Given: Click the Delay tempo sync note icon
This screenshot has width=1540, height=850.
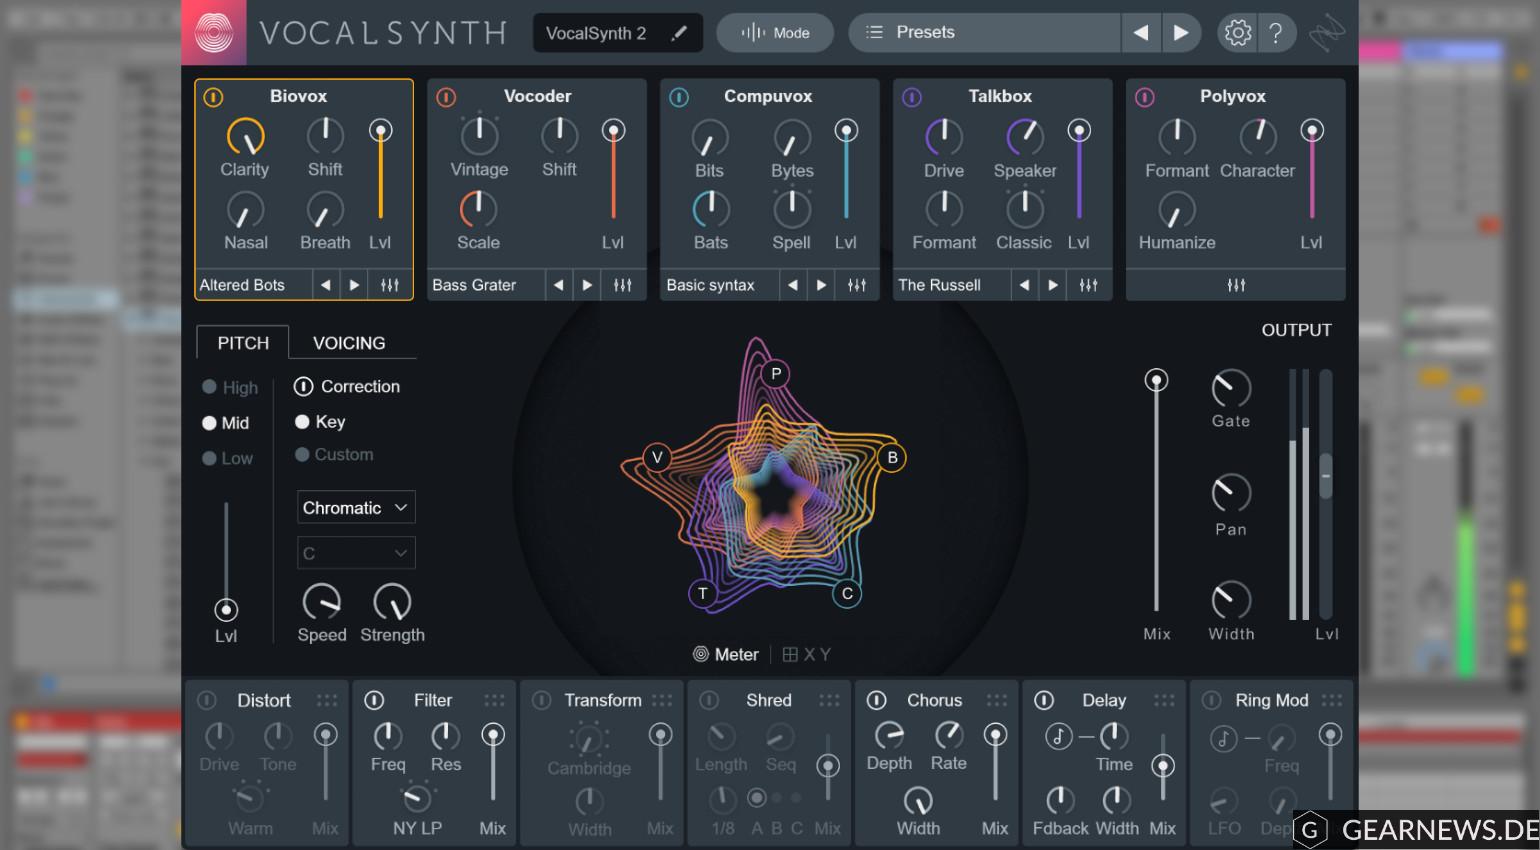Looking at the screenshot, I should [x=1058, y=737].
